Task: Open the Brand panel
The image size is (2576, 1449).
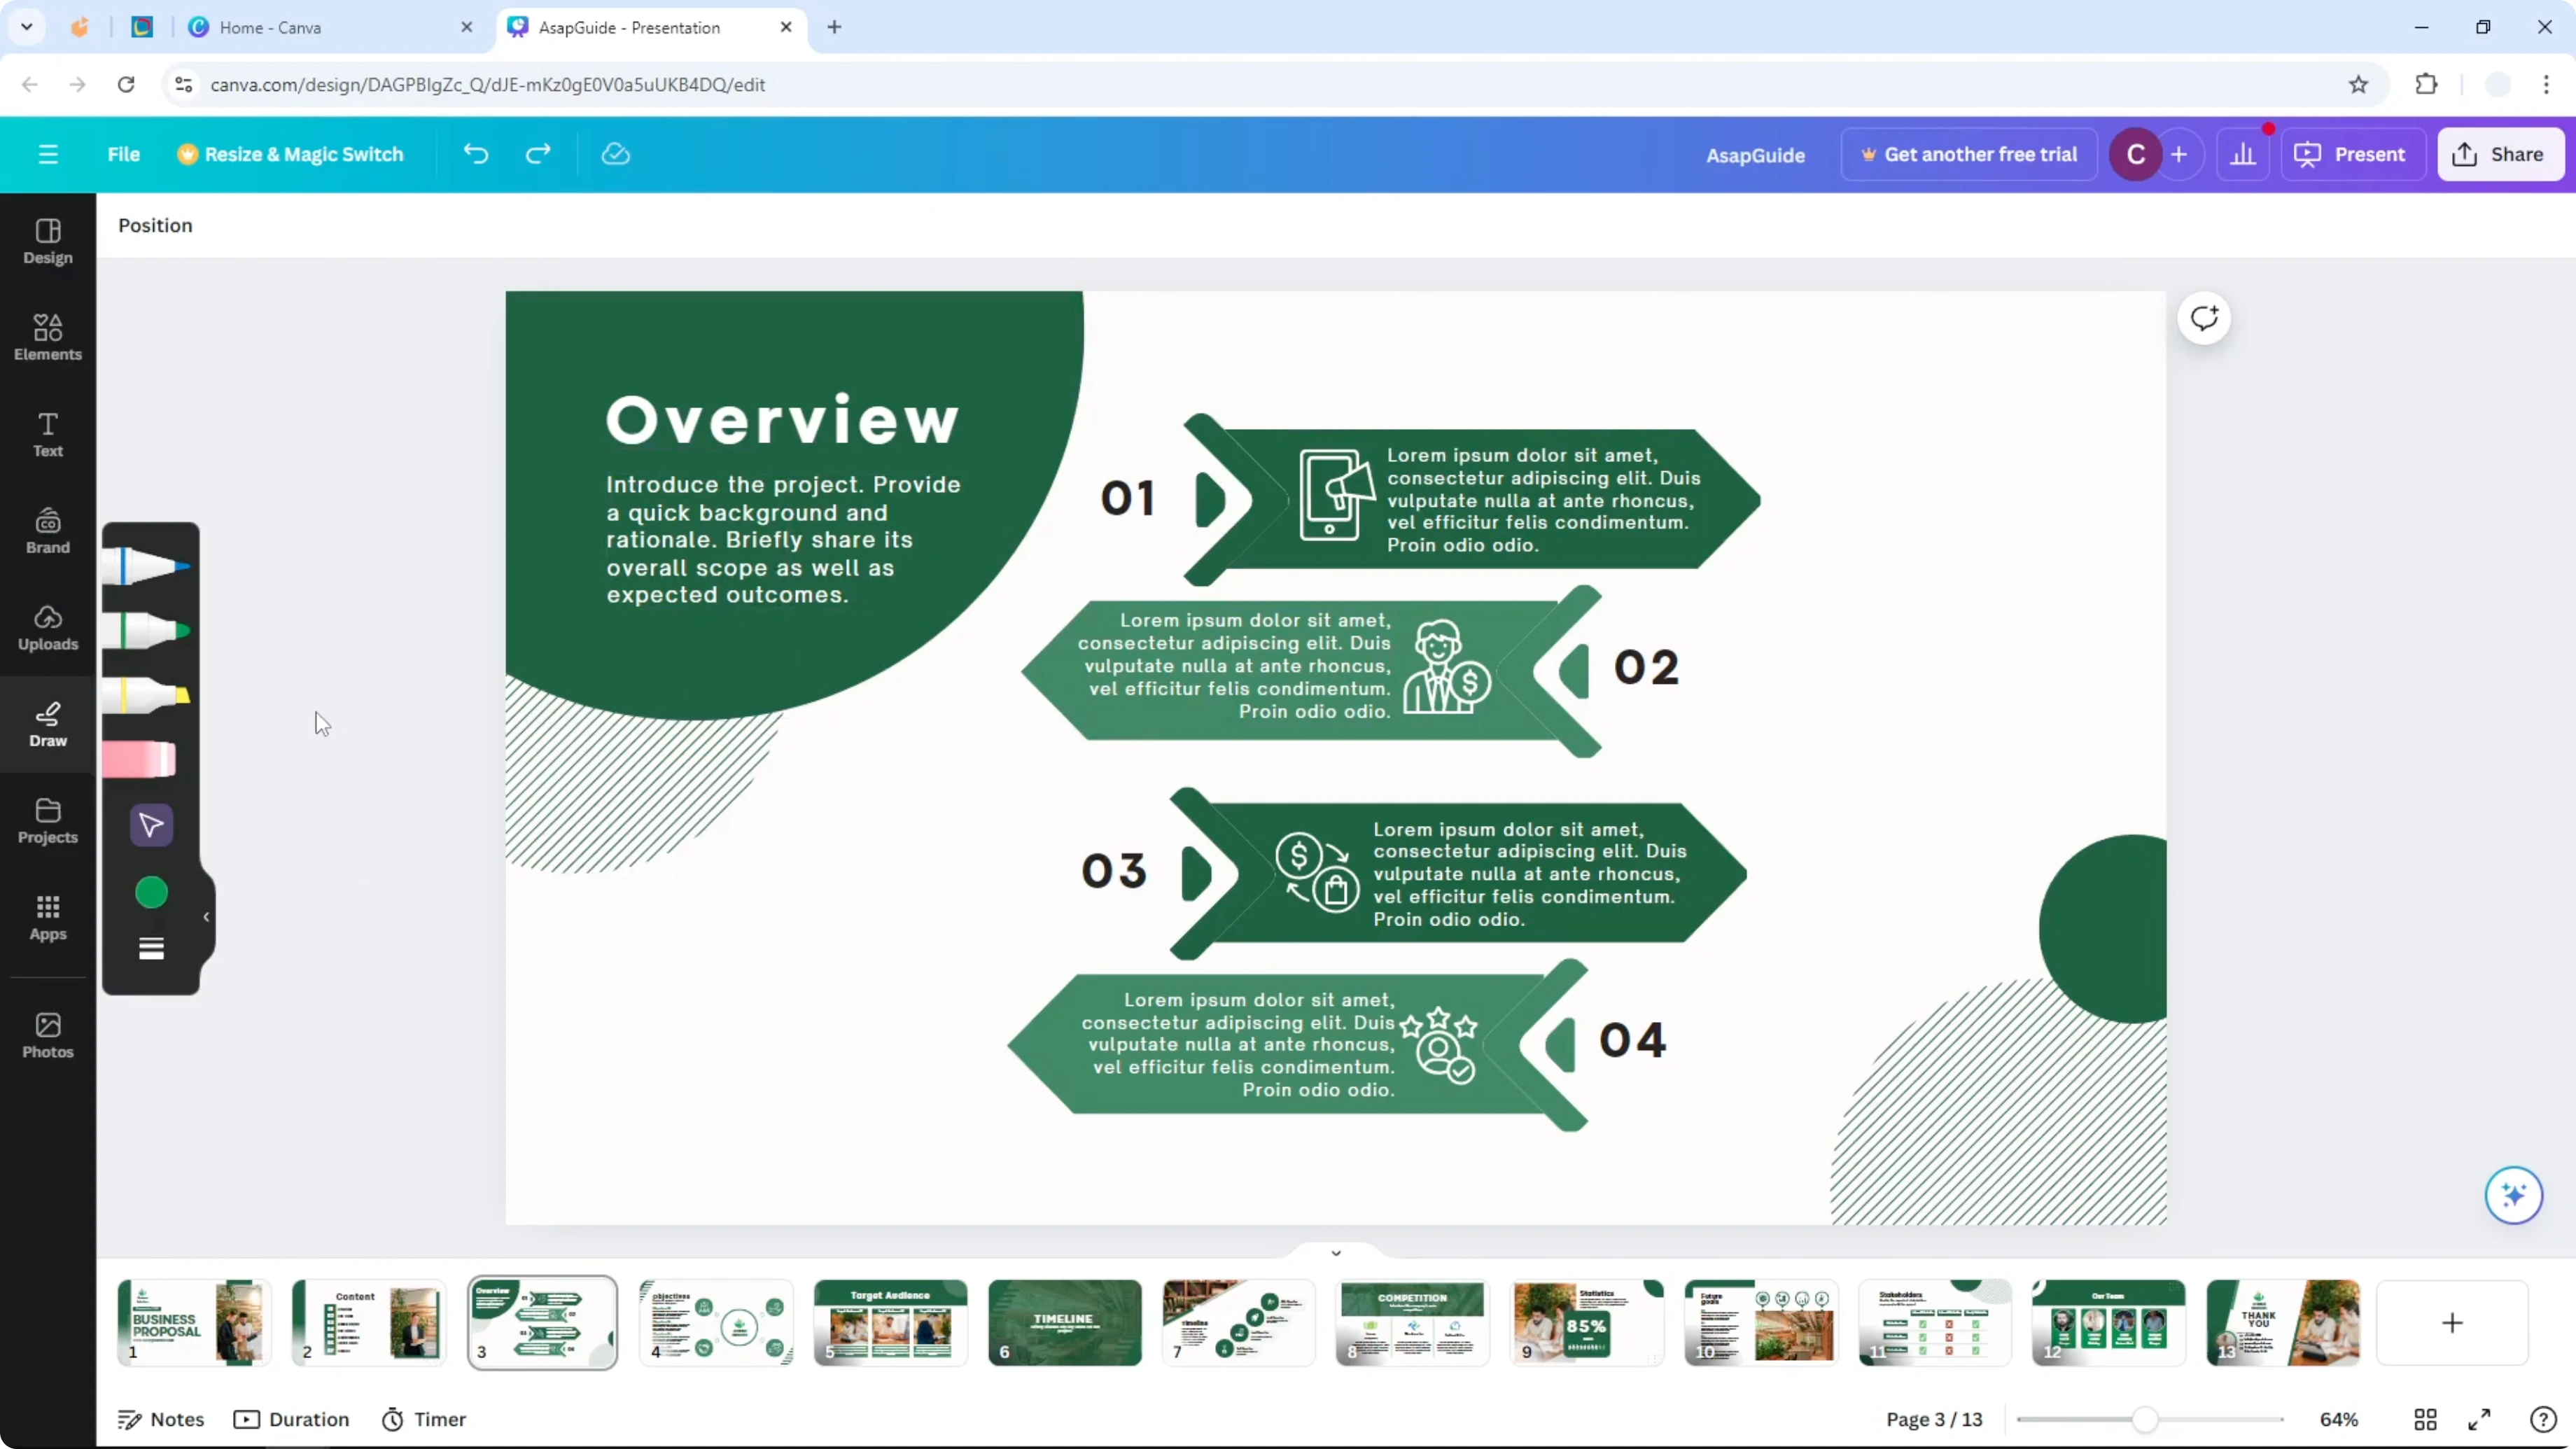Action: (48, 531)
